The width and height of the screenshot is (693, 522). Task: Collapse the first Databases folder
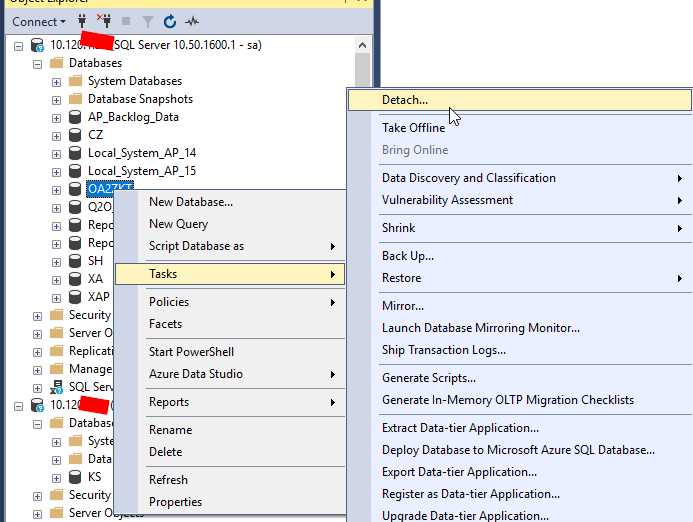pyautogui.click(x=38, y=64)
